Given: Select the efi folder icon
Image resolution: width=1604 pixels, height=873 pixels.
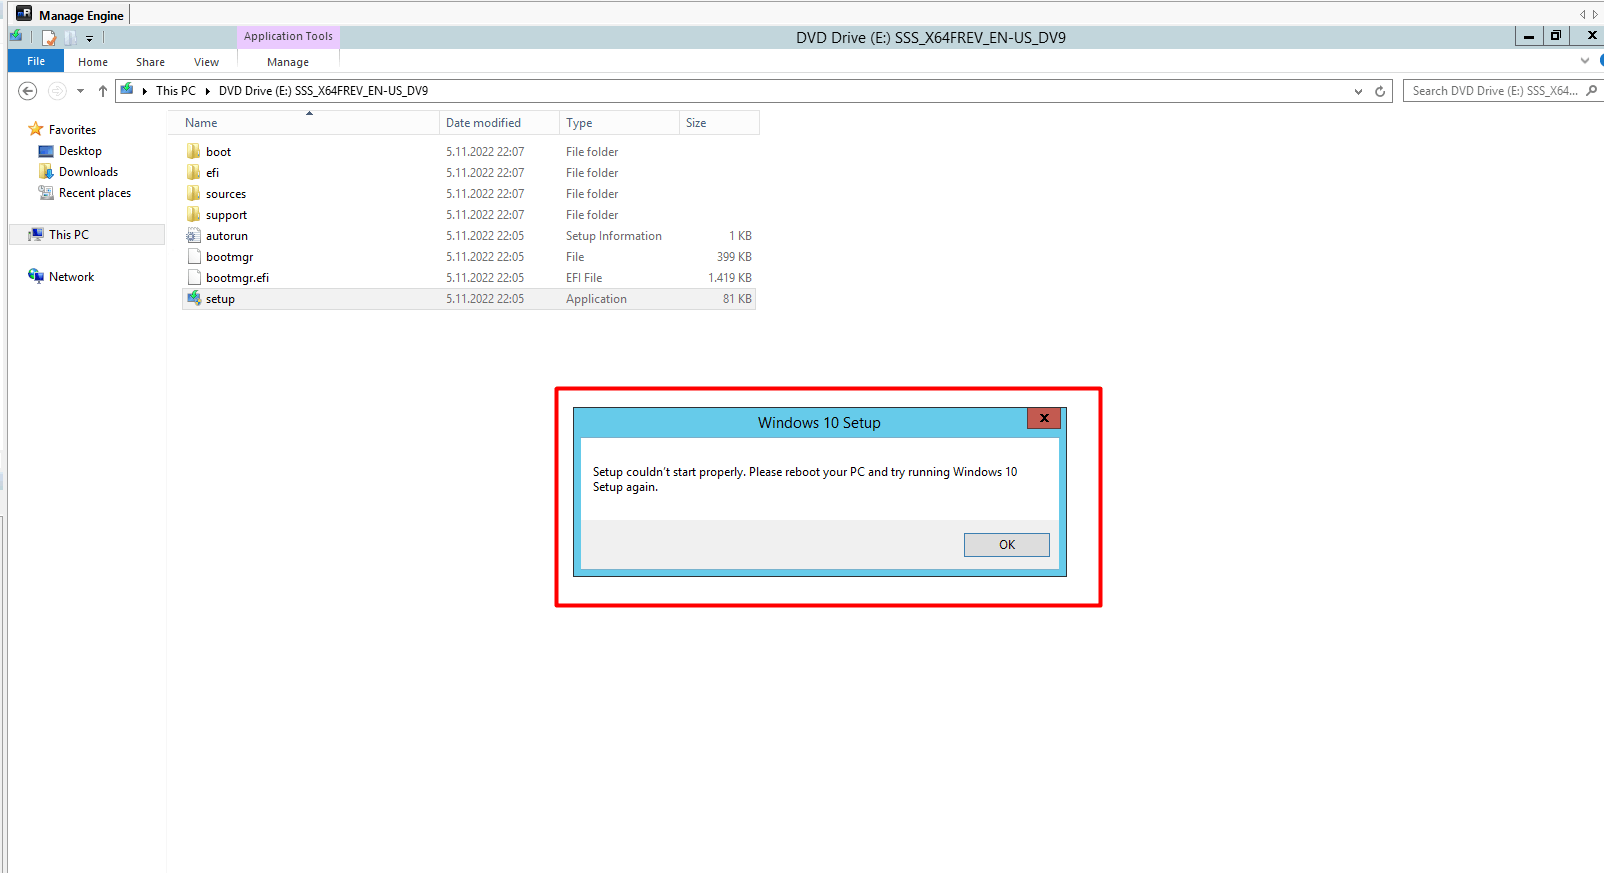Looking at the screenshot, I should (194, 173).
